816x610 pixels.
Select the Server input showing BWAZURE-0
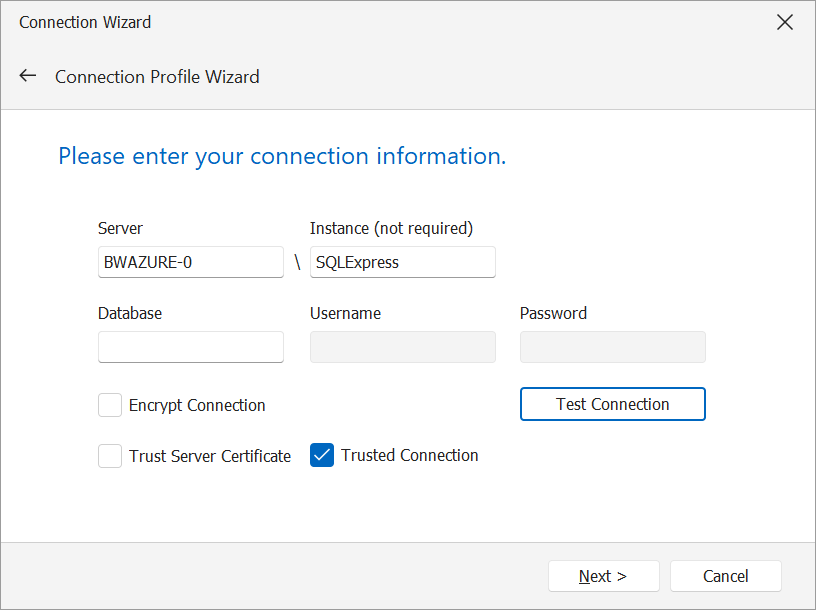pyautogui.click(x=190, y=262)
